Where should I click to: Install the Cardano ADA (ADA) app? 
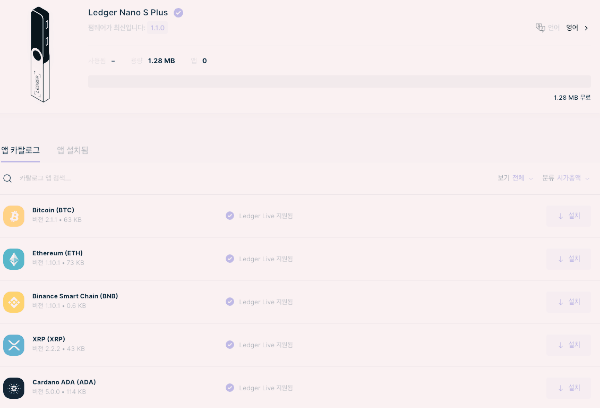click(x=569, y=388)
